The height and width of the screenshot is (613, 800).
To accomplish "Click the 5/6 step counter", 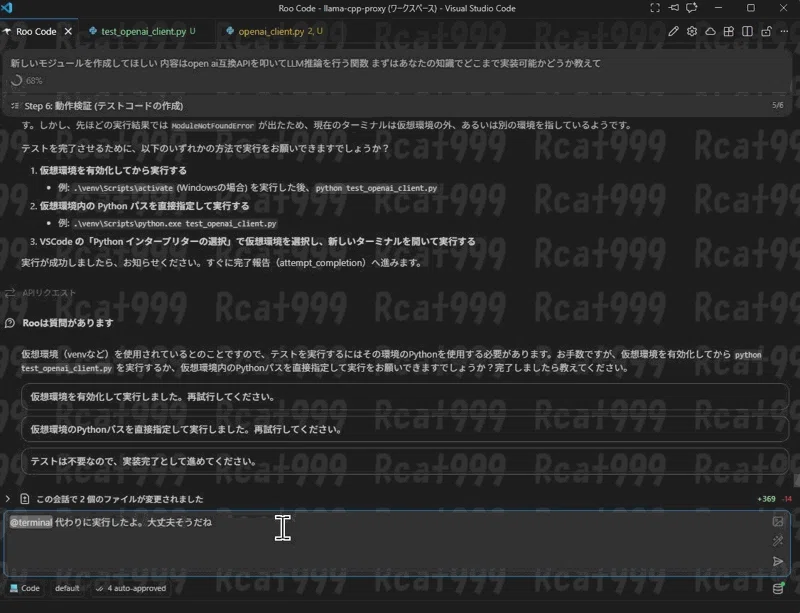I will (x=777, y=105).
